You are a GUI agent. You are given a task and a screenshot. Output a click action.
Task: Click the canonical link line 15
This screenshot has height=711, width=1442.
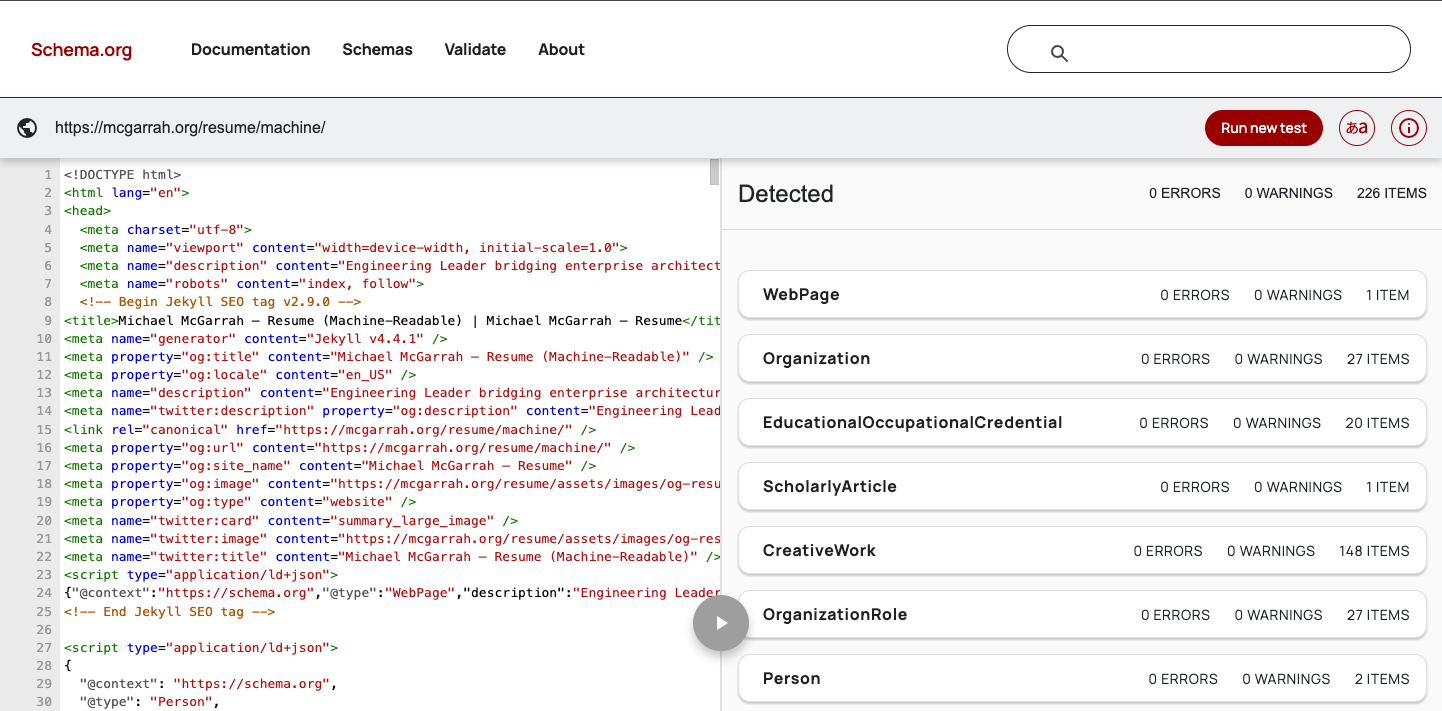coord(330,430)
